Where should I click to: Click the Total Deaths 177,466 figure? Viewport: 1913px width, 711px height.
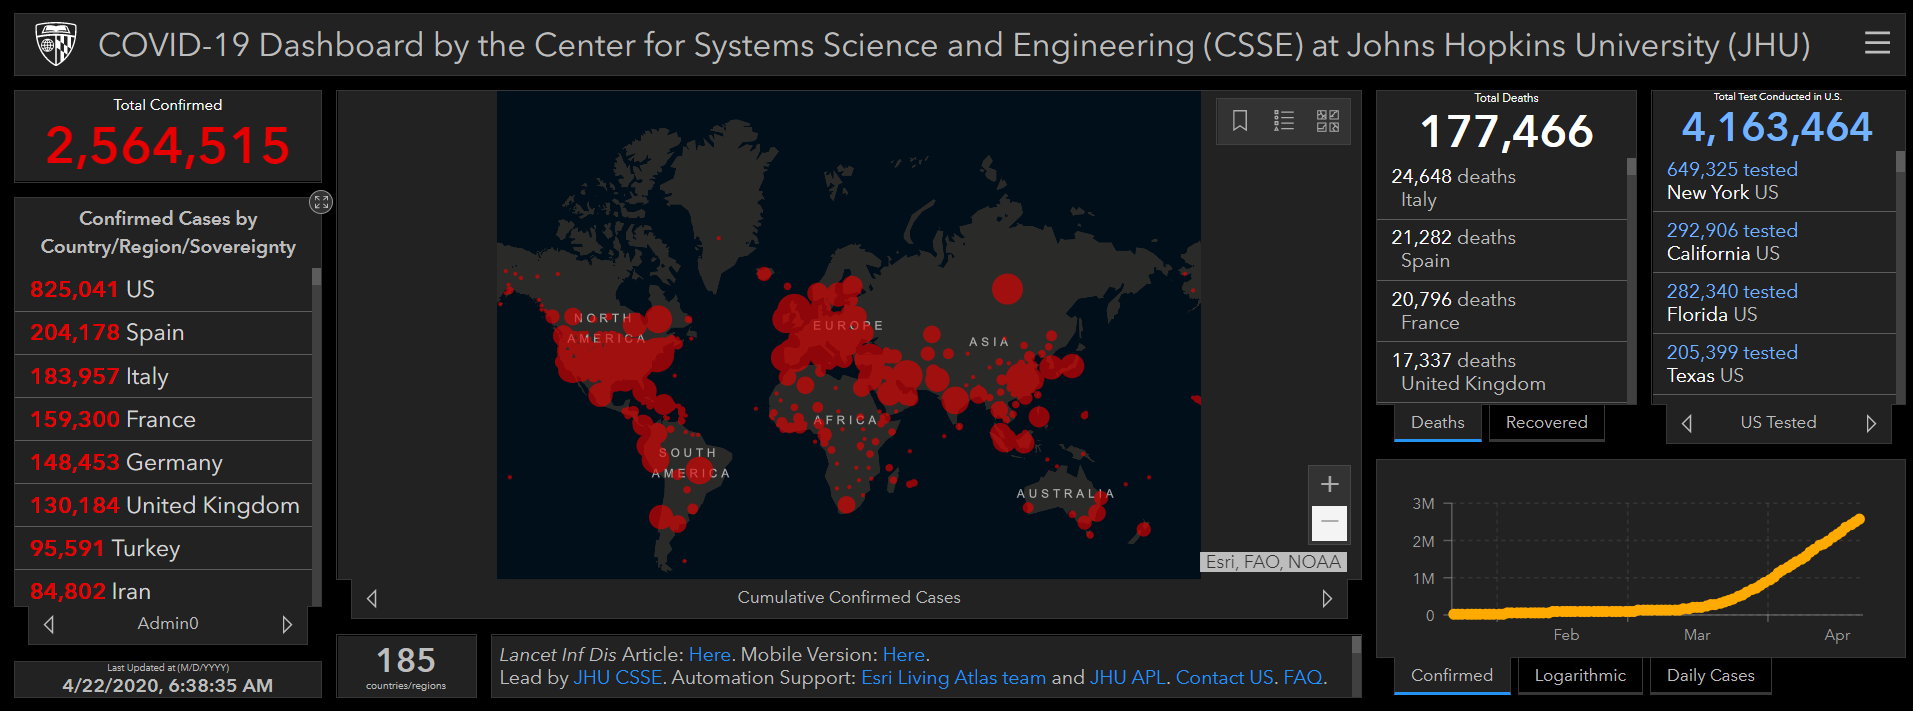1506,131
